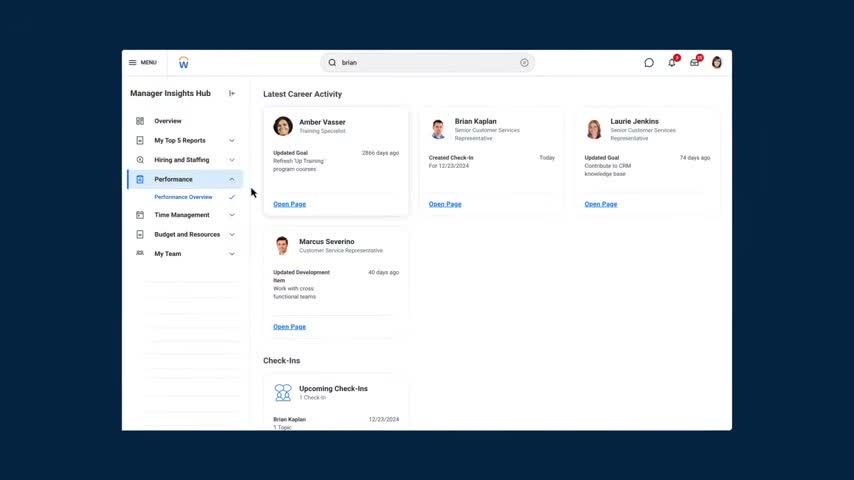The height and width of the screenshot is (480, 854).
Task: Expand Budget and Resources chevron
Action: pyautogui.click(x=231, y=235)
